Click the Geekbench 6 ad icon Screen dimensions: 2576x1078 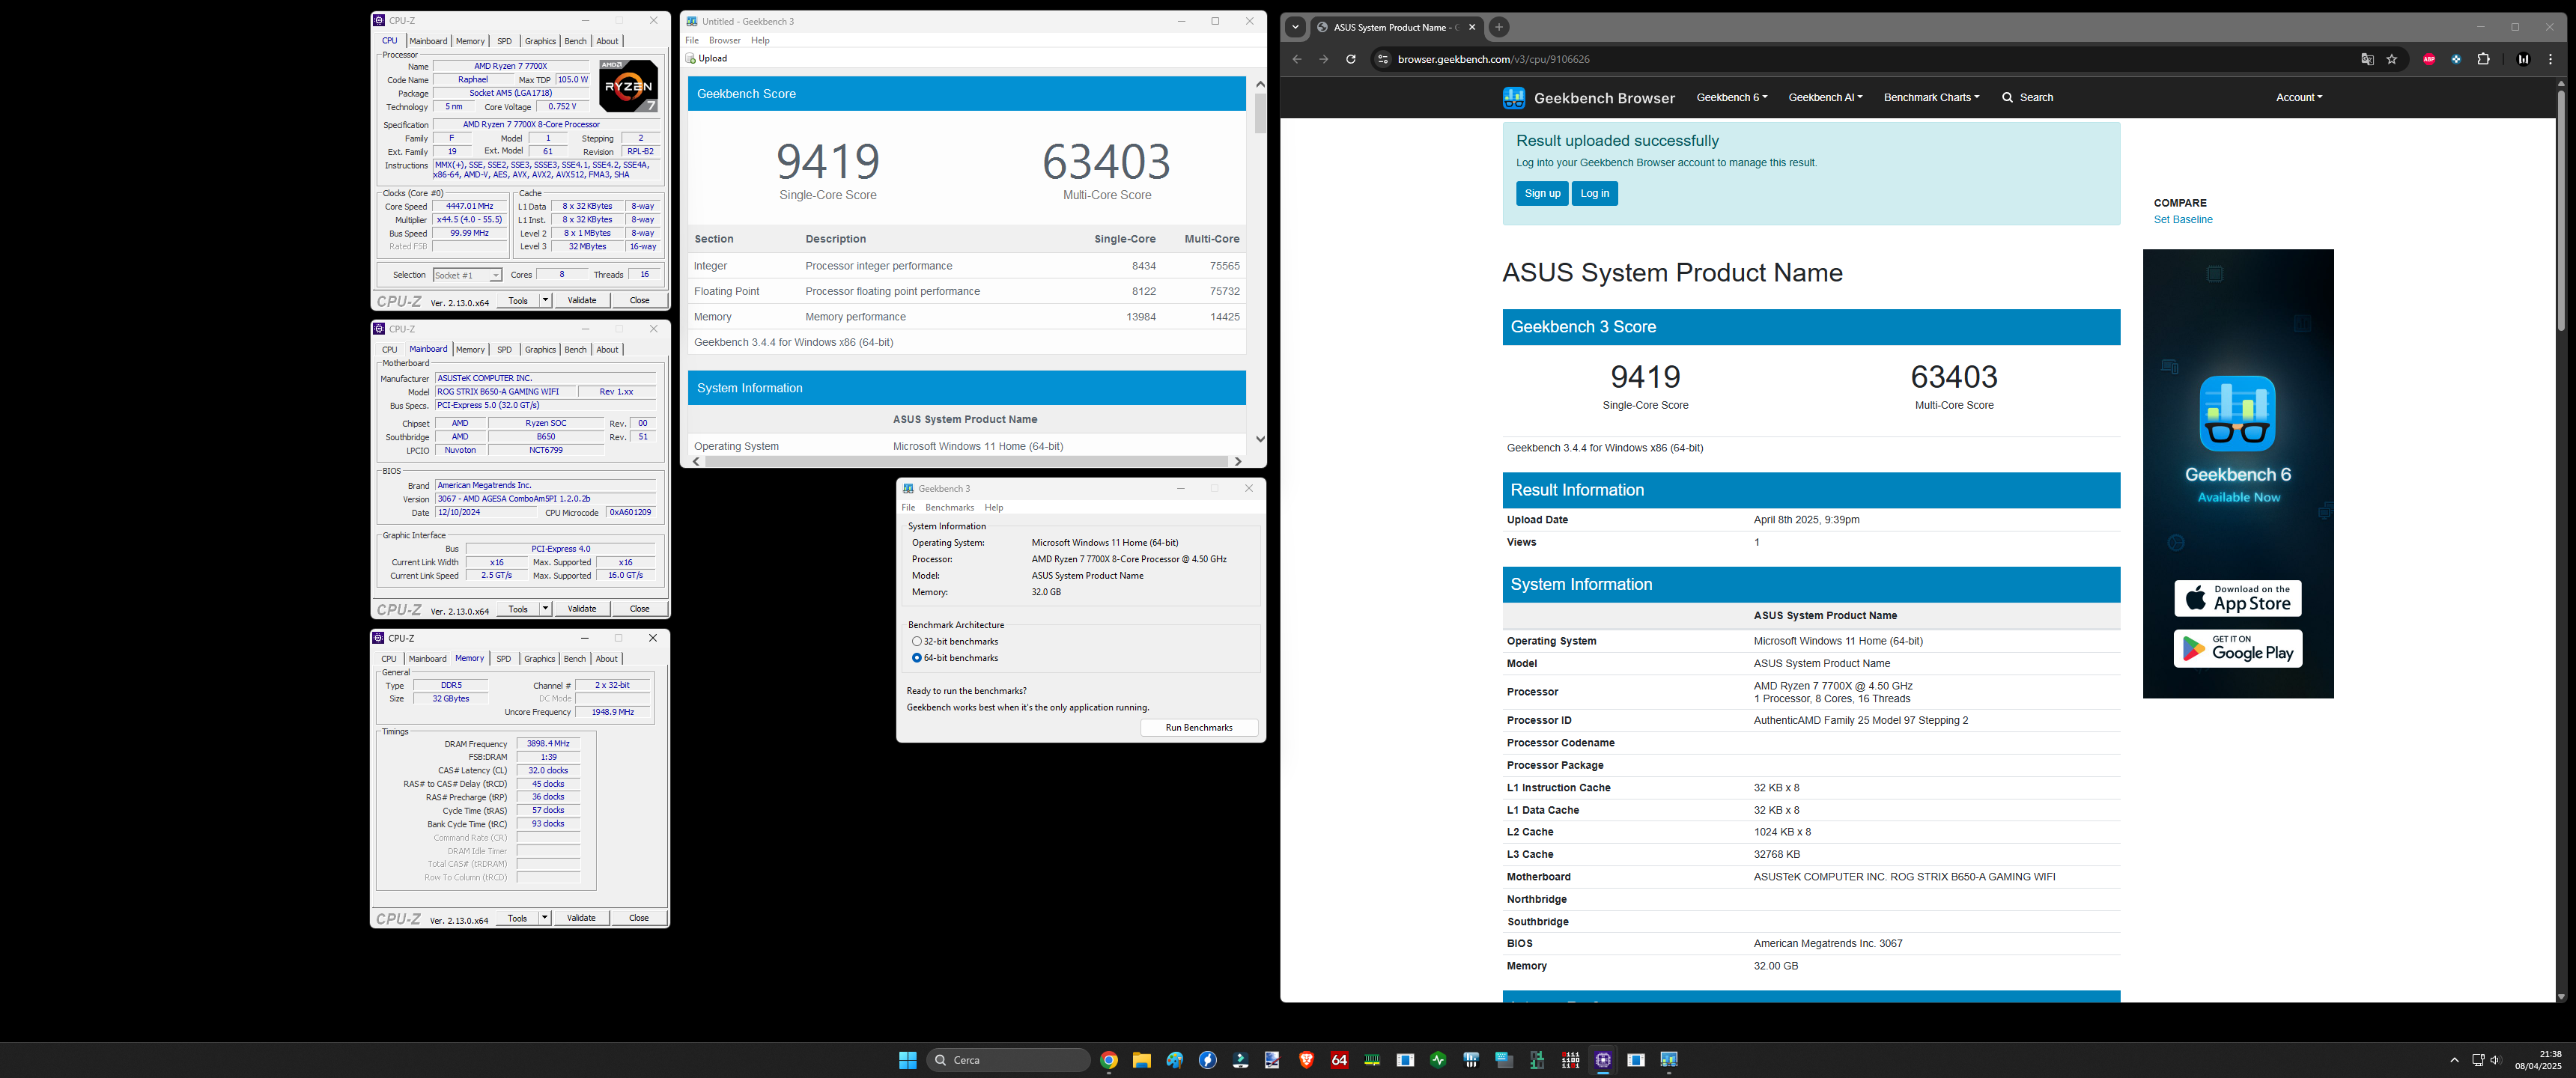[2237, 413]
